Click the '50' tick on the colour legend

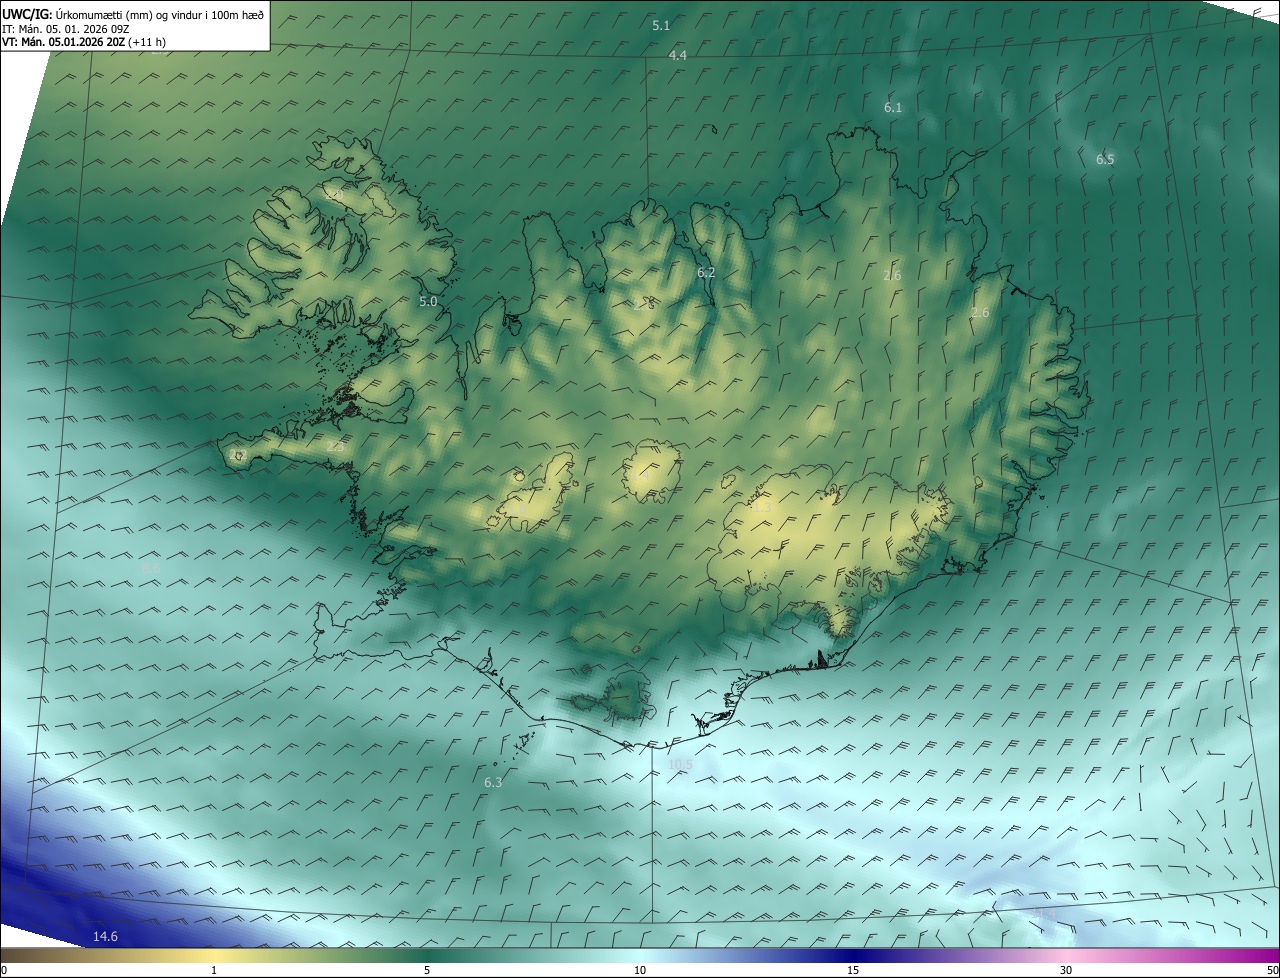pos(1272,970)
